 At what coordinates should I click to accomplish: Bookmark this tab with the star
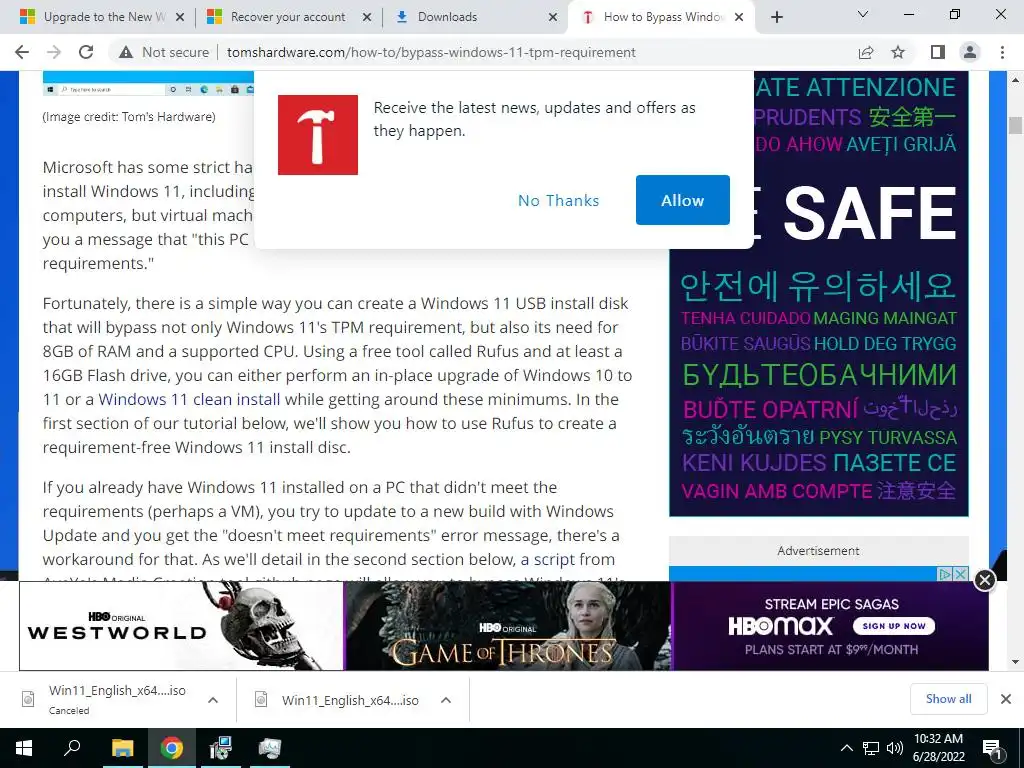click(x=898, y=52)
